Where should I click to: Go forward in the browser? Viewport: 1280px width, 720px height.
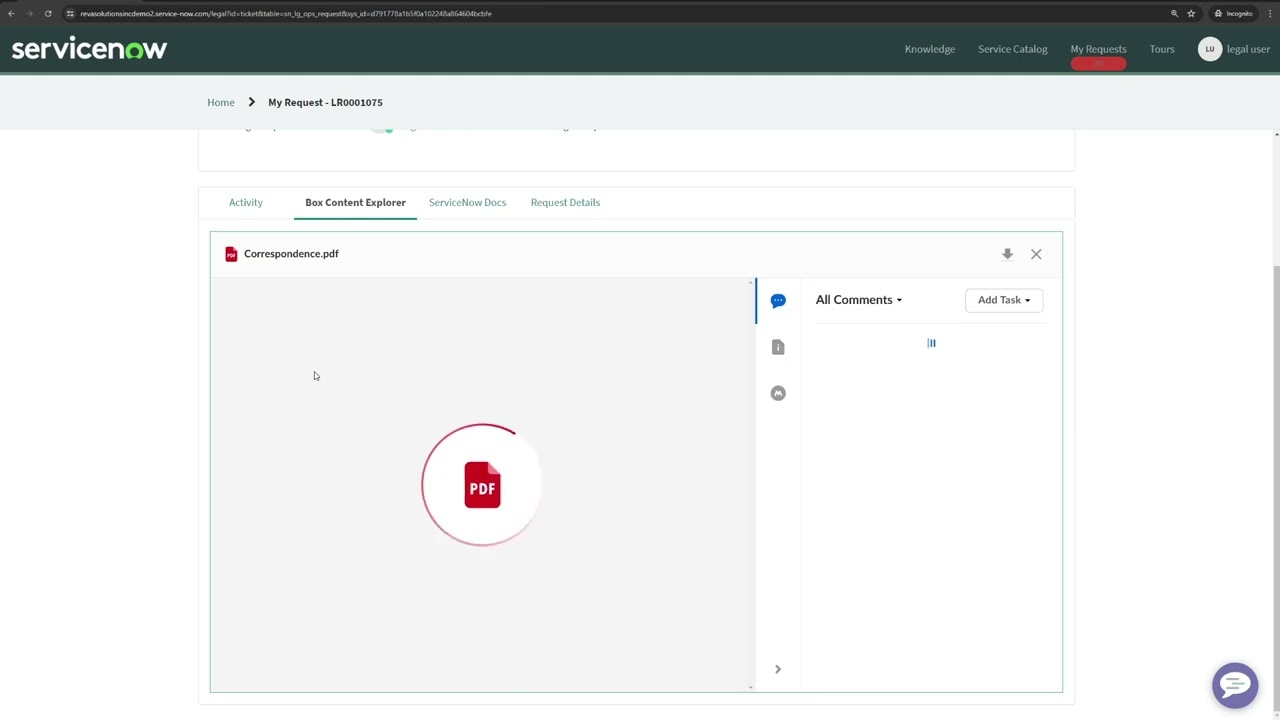point(29,13)
